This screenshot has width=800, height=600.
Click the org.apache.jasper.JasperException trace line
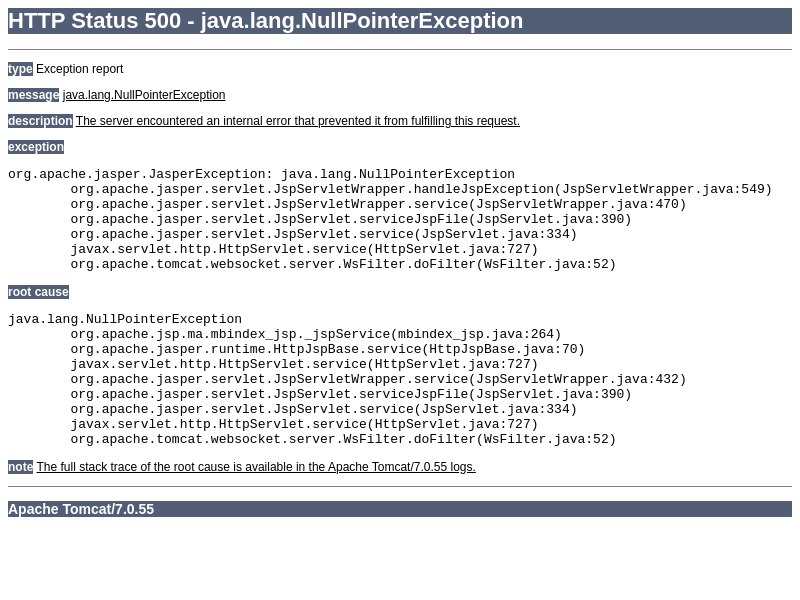tap(261, 174)
